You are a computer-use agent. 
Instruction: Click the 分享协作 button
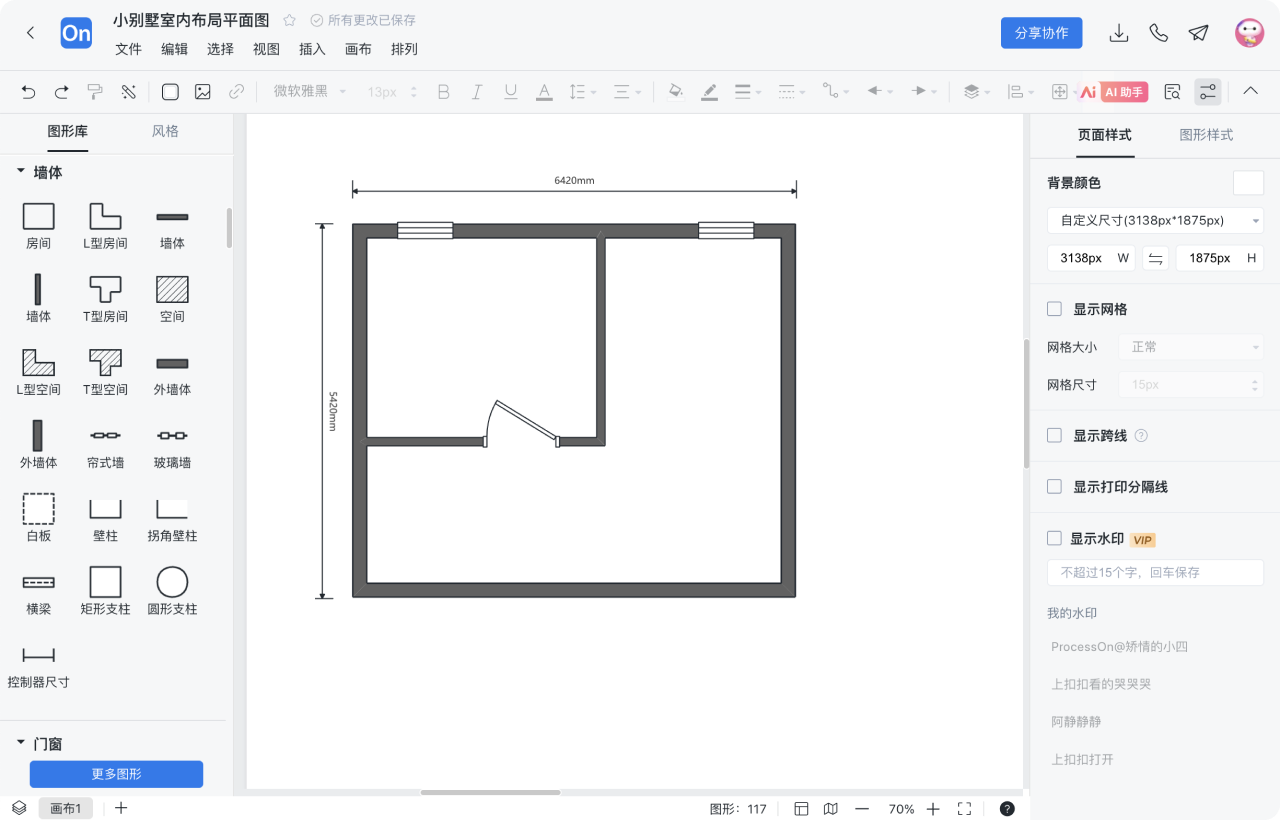[x=1041, y=33]
